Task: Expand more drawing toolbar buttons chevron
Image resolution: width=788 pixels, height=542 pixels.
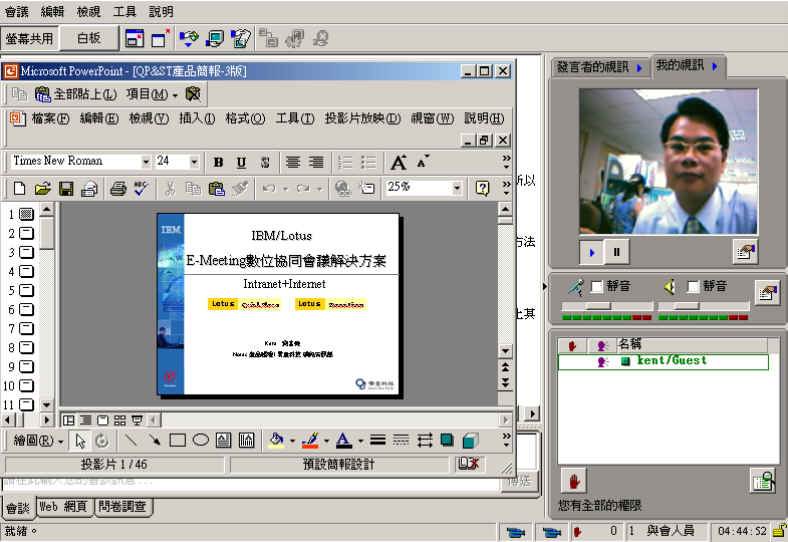Action: (506, 440)
